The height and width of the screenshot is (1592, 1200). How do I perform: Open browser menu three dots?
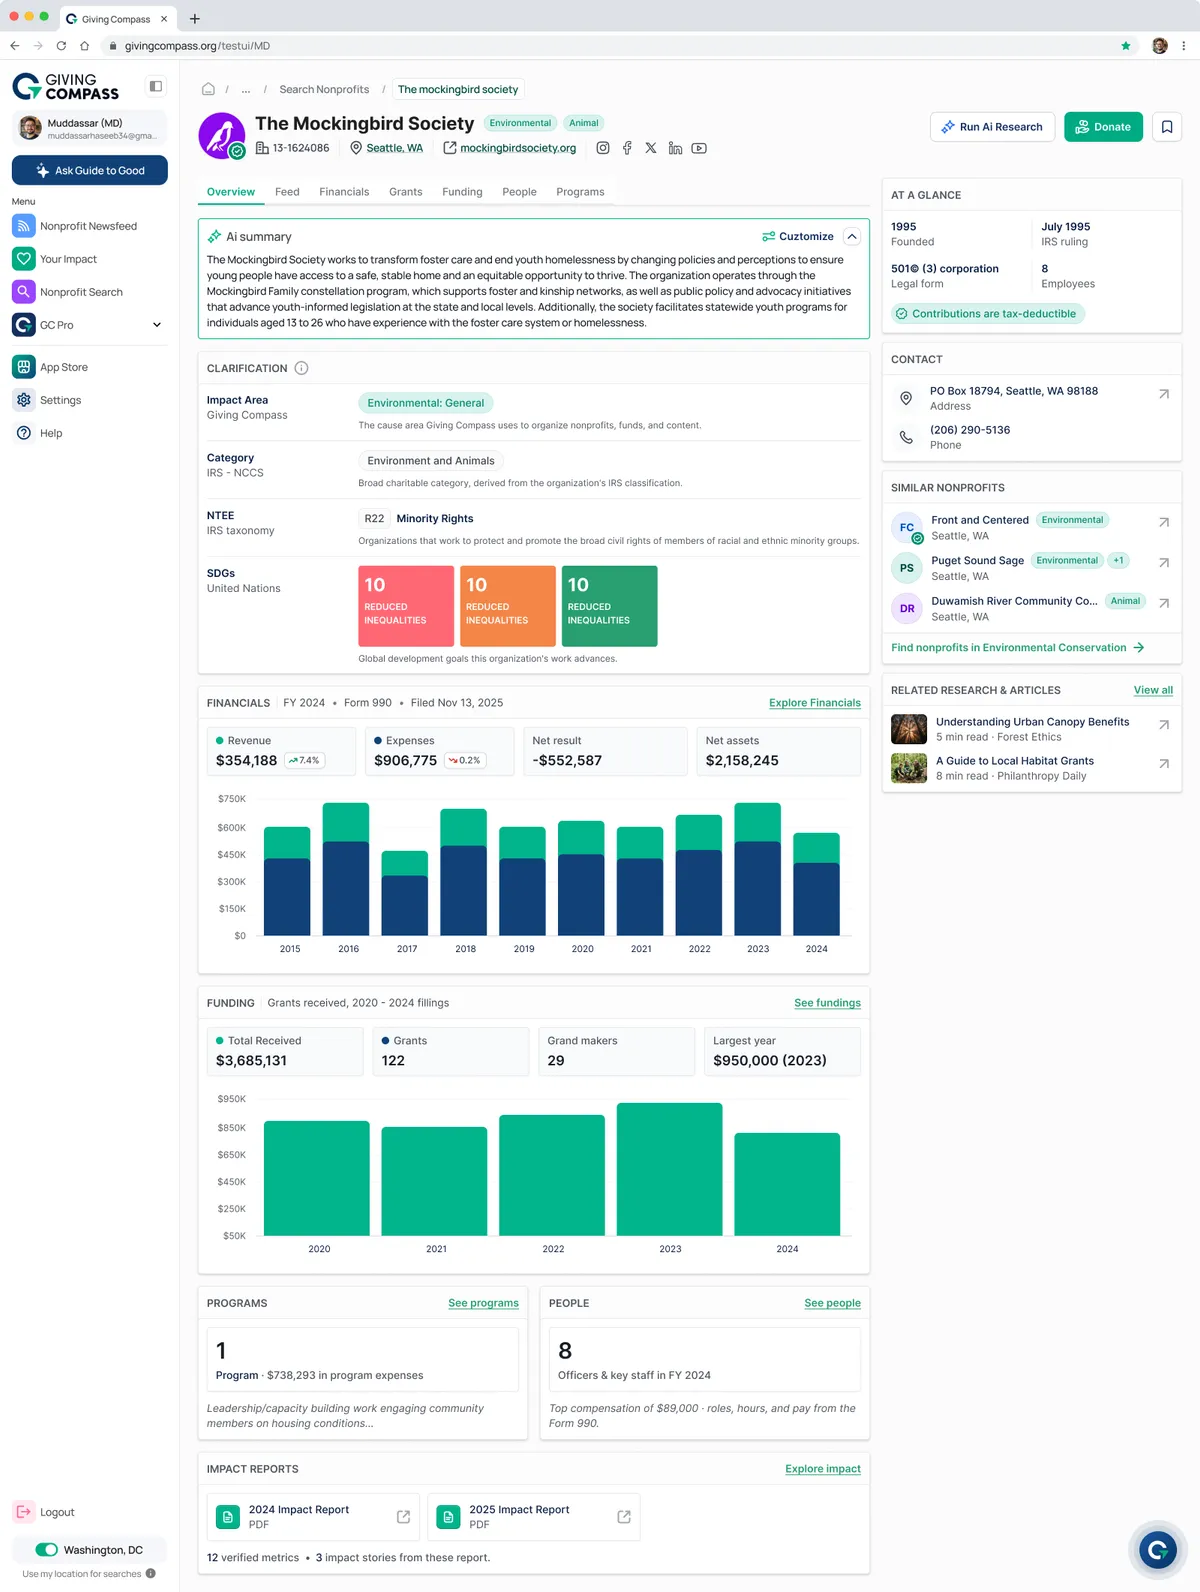(x=1184, y=46)
